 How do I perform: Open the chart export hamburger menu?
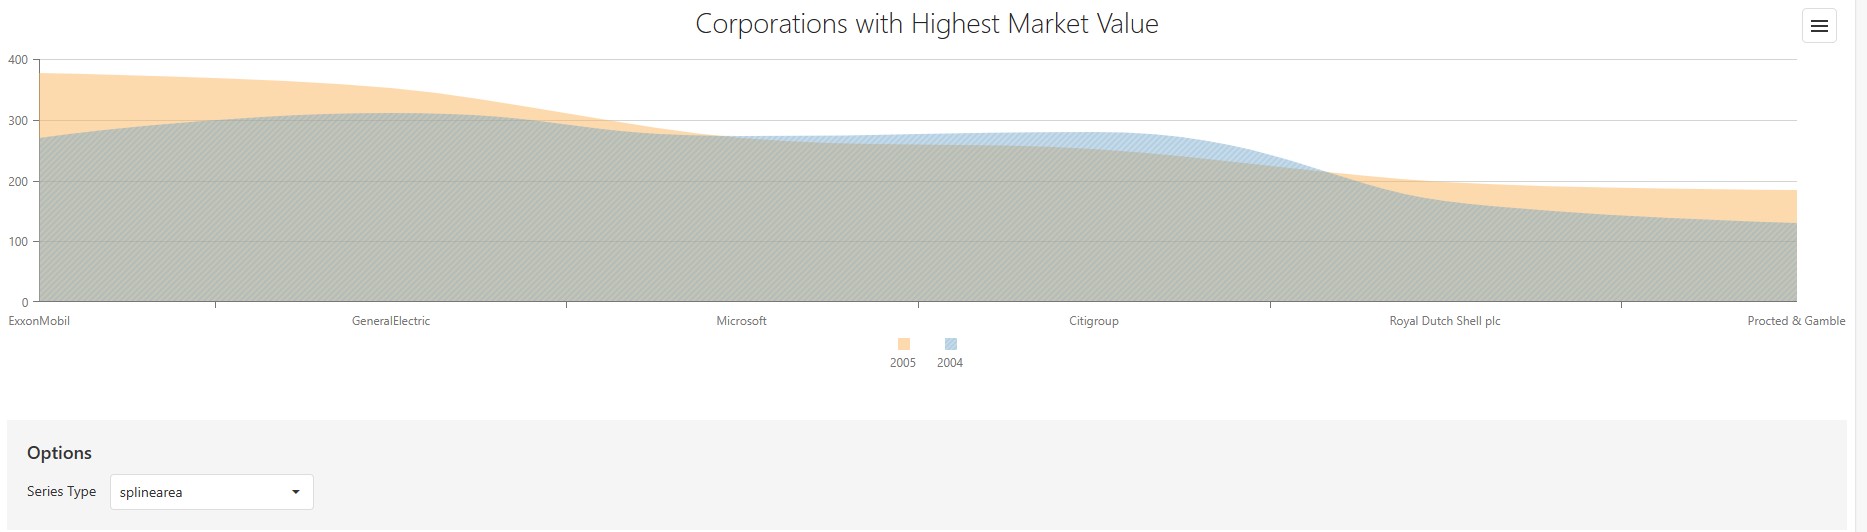(x=1819, y=26)
